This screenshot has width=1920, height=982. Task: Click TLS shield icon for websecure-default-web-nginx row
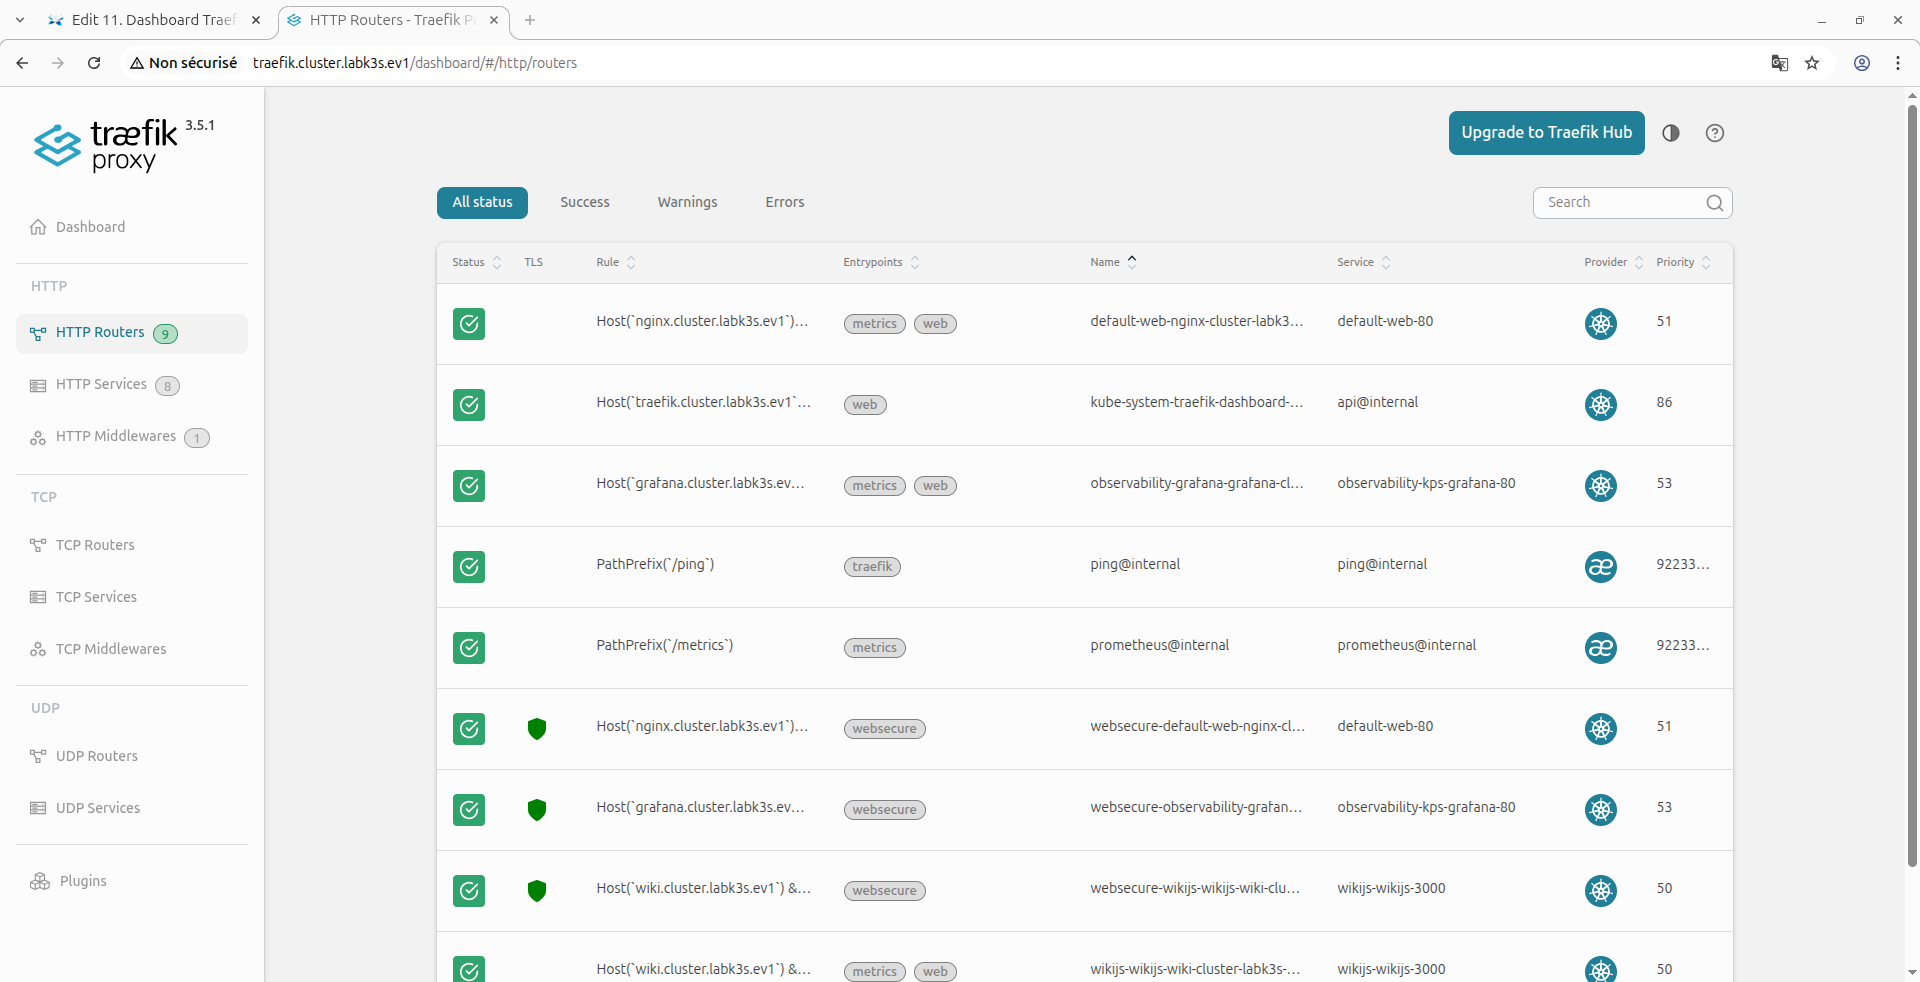click(537, 729)
